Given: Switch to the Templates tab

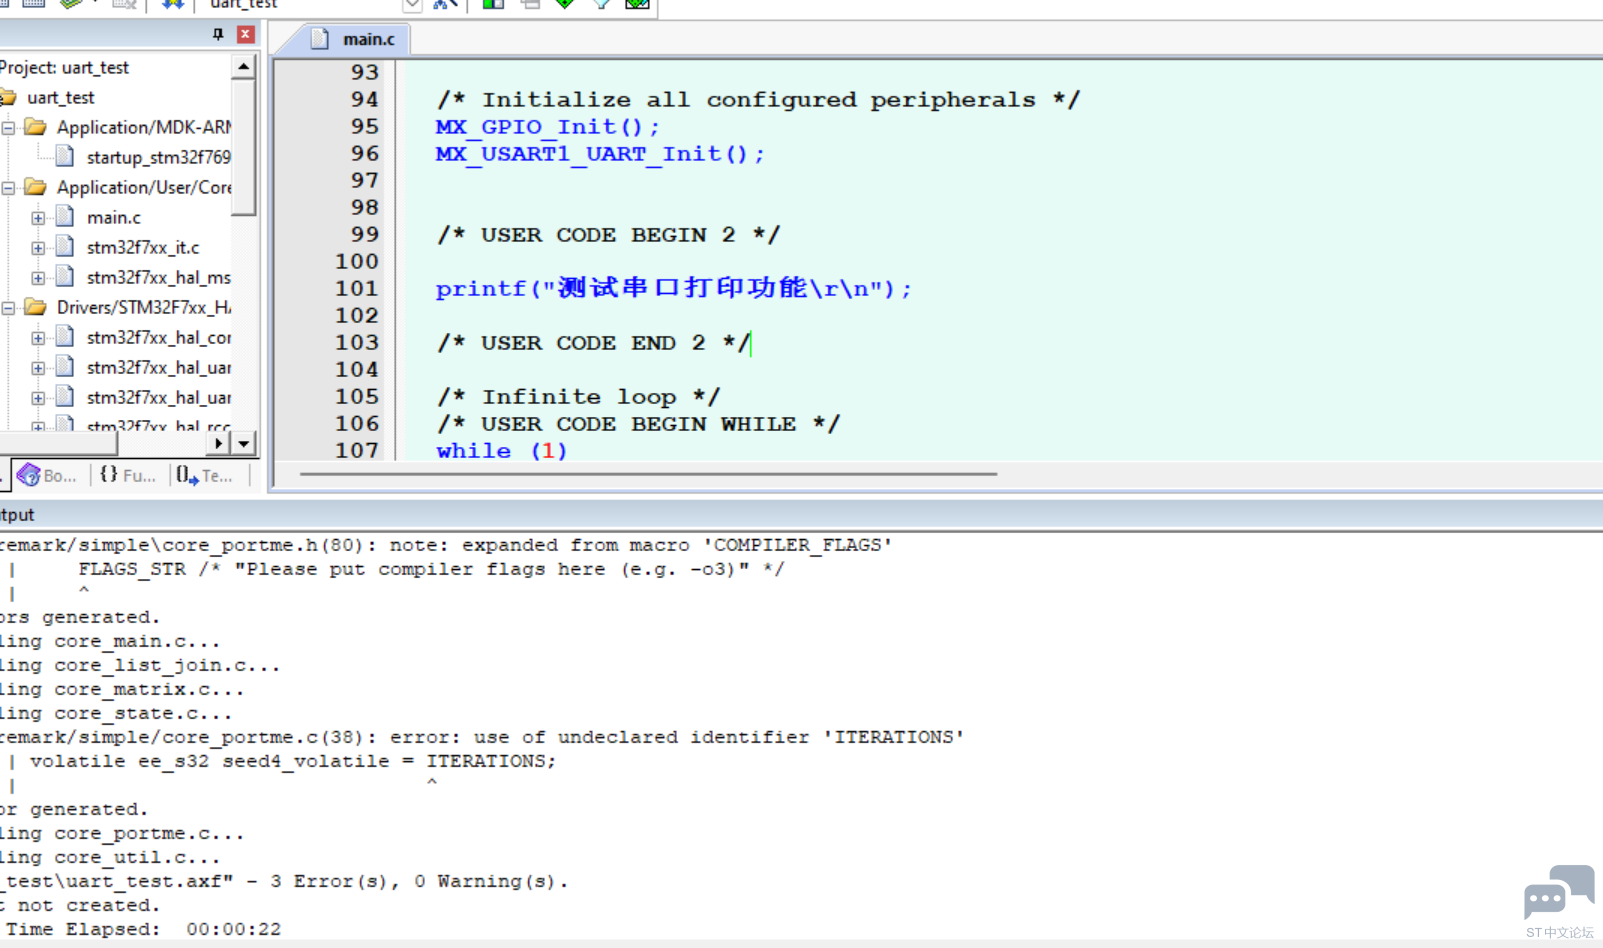Looking at the screenshot, I should (x=205, y=475).
